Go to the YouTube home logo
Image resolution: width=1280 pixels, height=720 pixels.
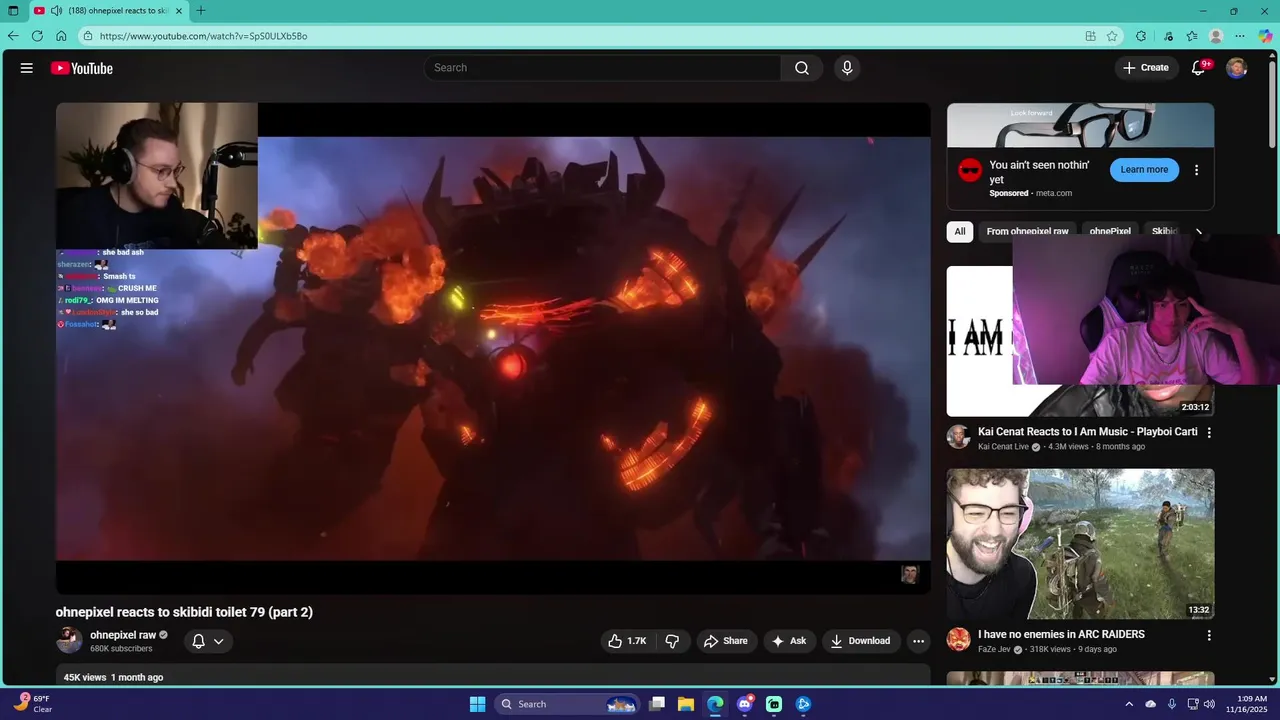point(82,68)
